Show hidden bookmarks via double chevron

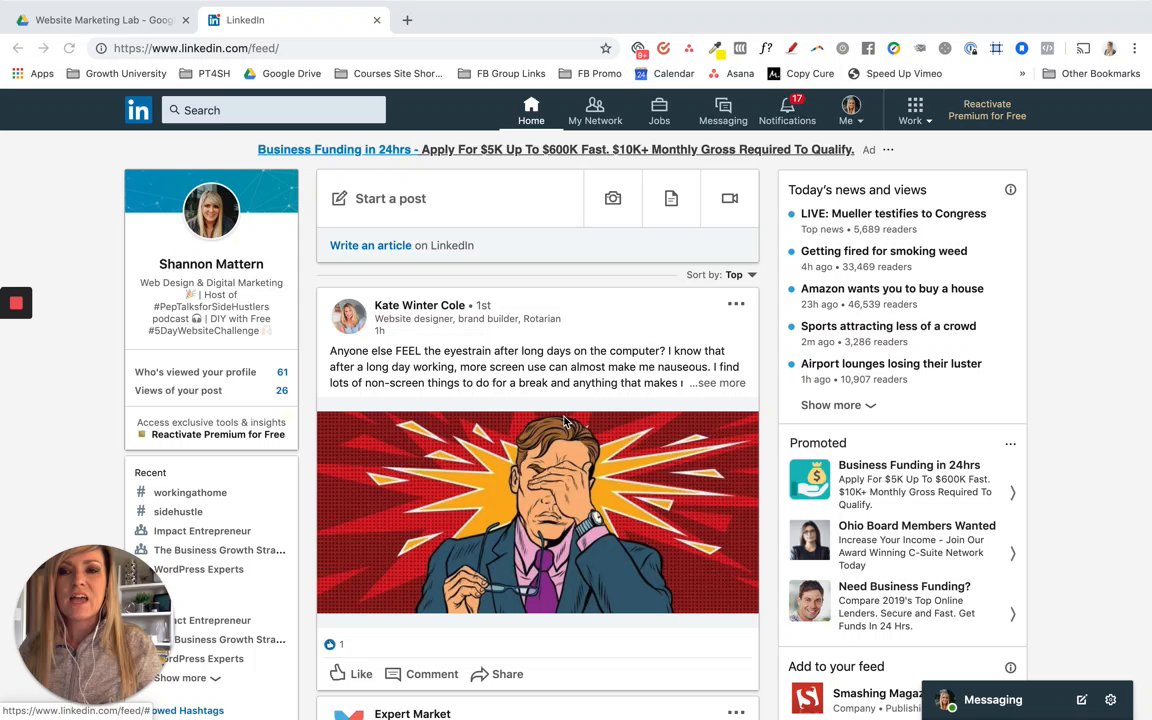pos(1022,73)
